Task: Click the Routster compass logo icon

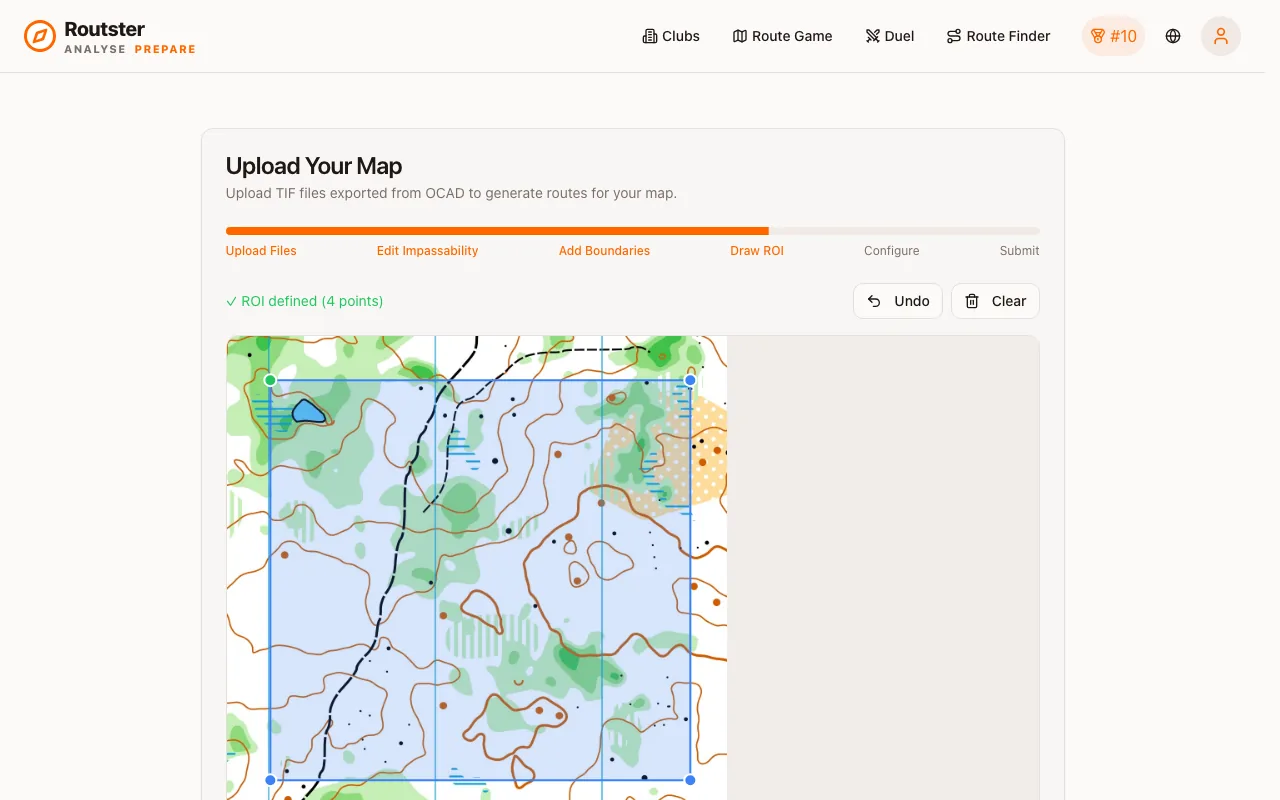Action: (40, 36)
